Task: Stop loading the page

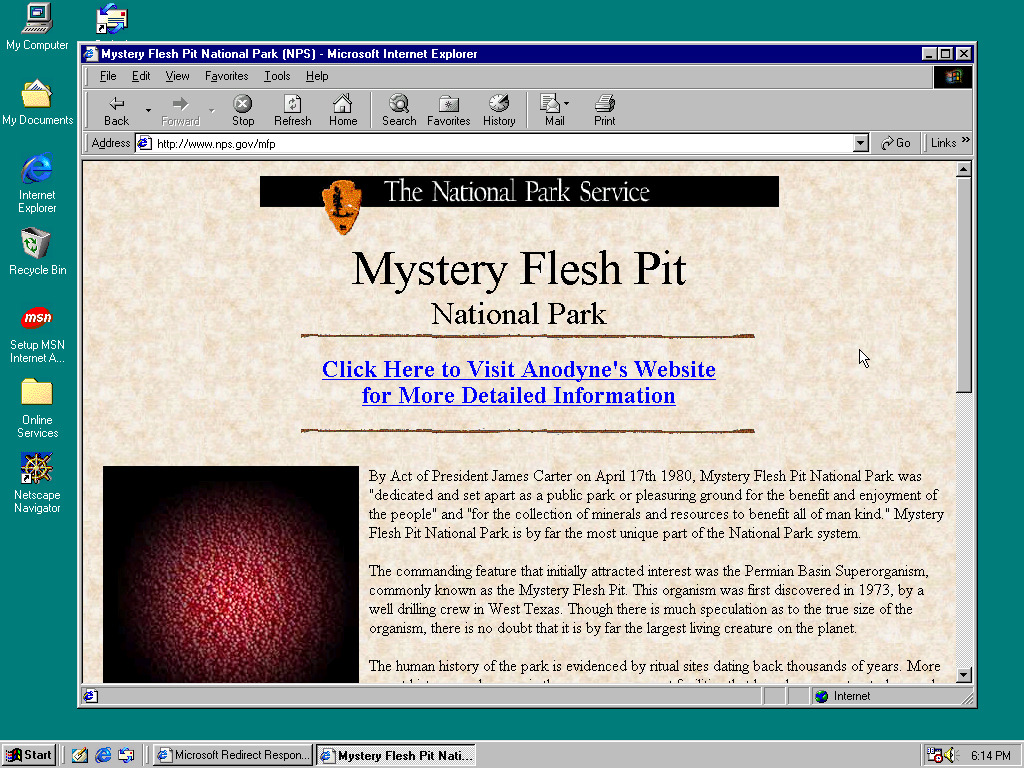Action: click(x=243, y=110)
